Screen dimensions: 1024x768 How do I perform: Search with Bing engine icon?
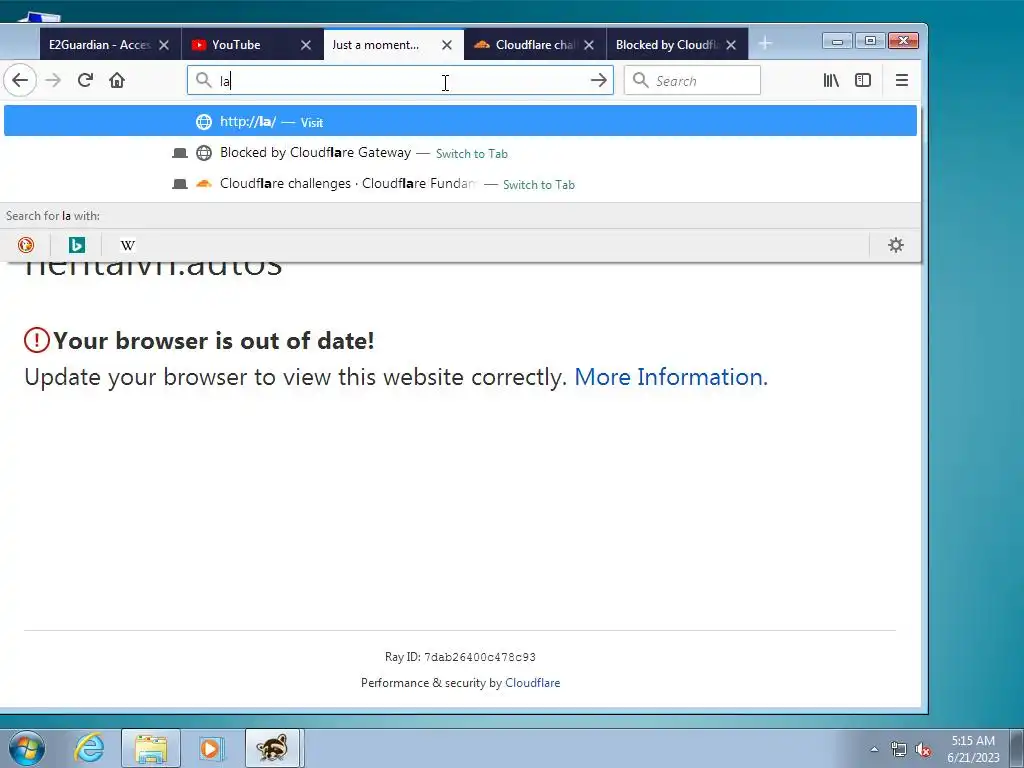(76, 245)
